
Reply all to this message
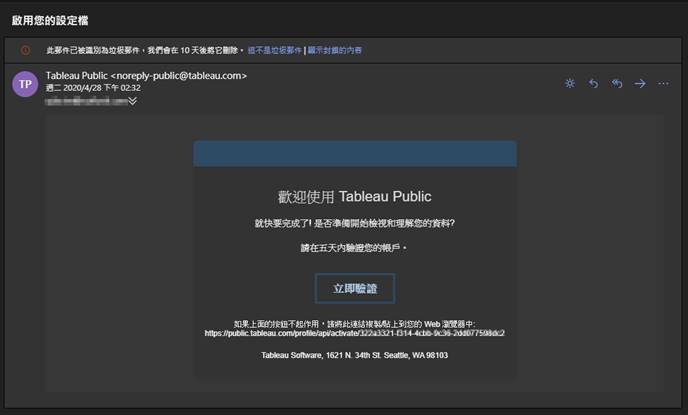click(x=617, y=83)
